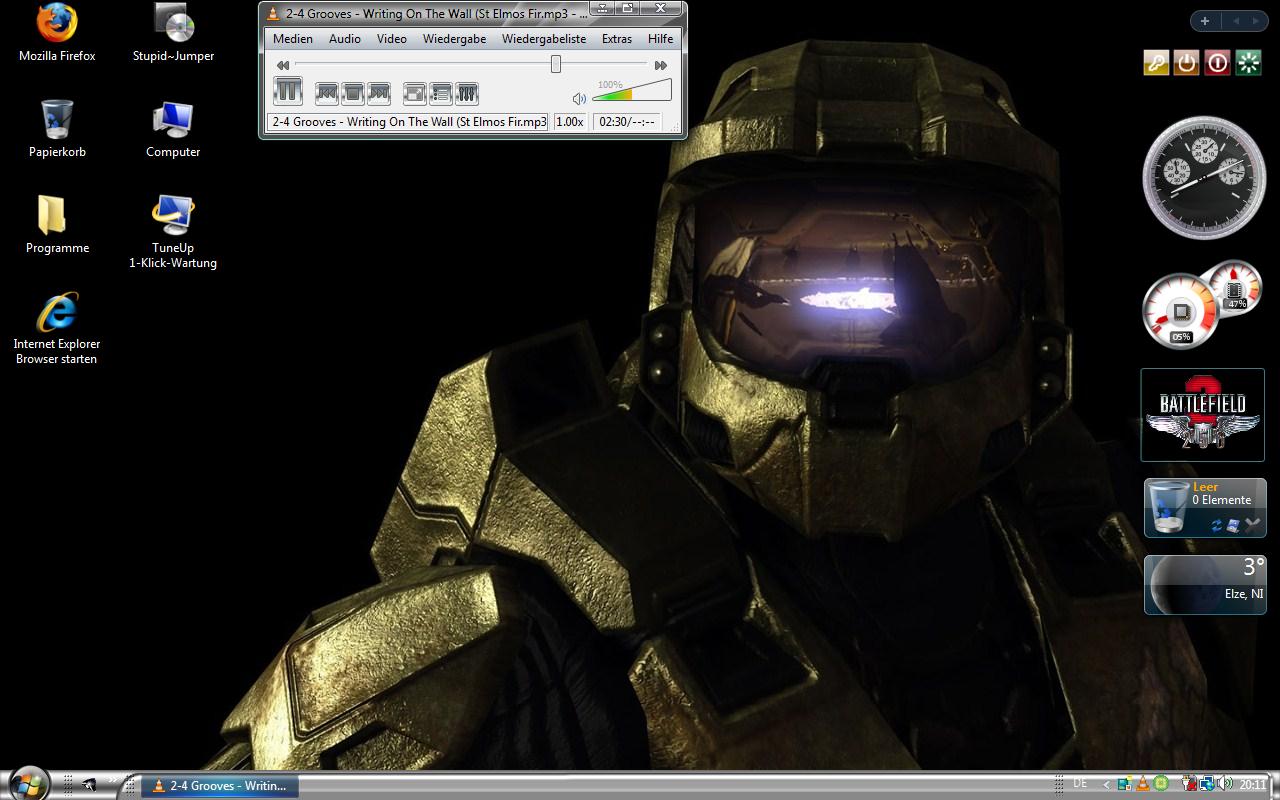The width and height of the screenshot is (1280, 800).
Task: Expand the Extras menu
Action: (616, 39)
